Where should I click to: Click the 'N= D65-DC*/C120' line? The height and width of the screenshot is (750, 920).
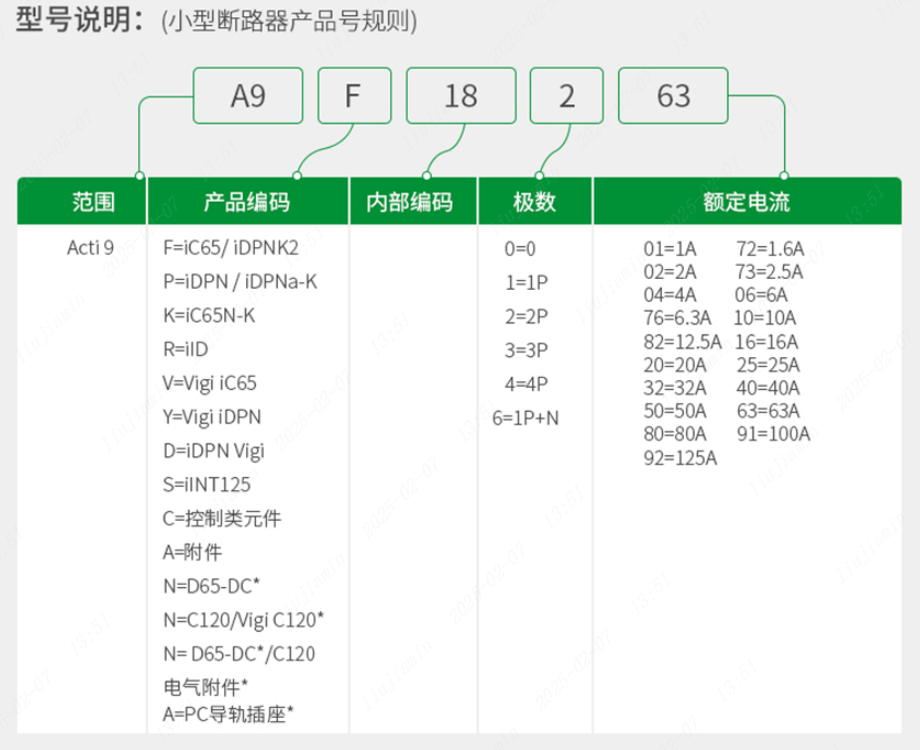click(239, 654)
